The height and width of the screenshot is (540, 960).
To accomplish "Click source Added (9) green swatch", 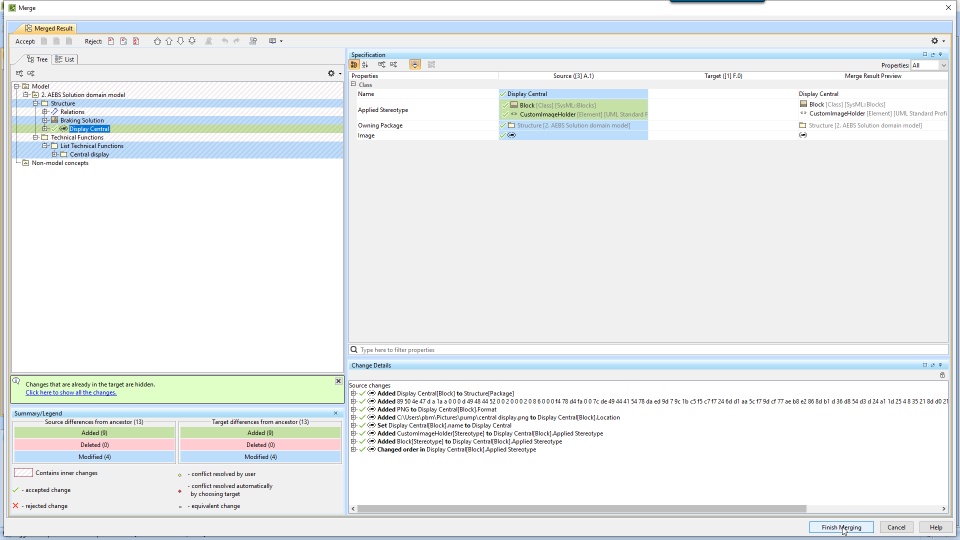I will [94, 433].
